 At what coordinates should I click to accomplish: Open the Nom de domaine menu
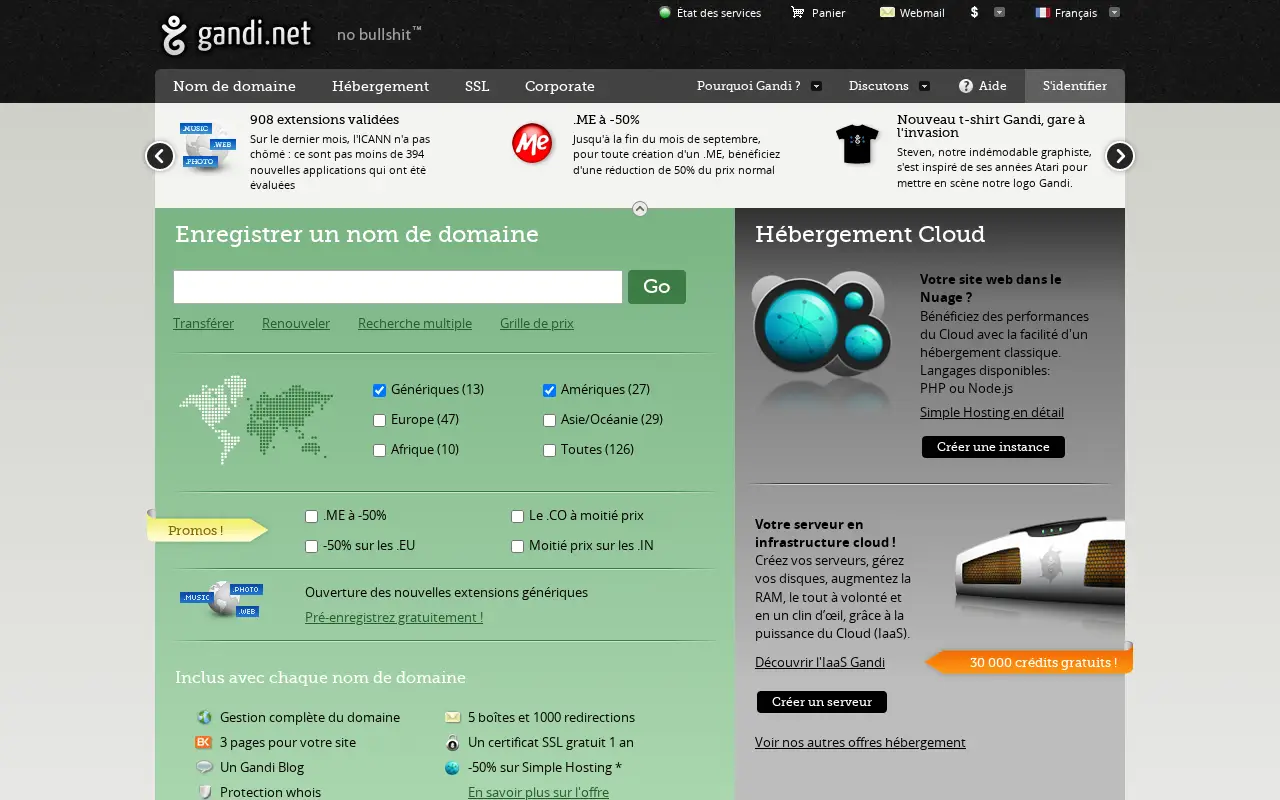coord(234,86)
